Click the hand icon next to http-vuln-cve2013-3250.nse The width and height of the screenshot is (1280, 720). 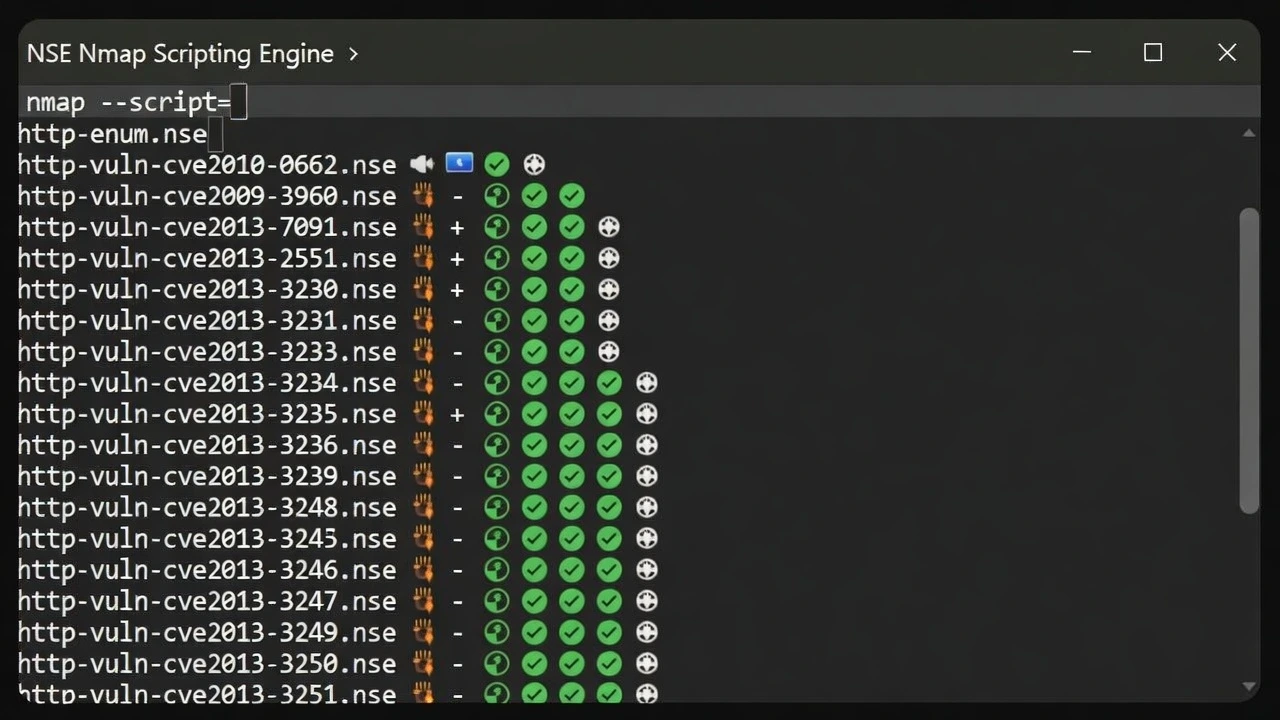tap(422, 663)
